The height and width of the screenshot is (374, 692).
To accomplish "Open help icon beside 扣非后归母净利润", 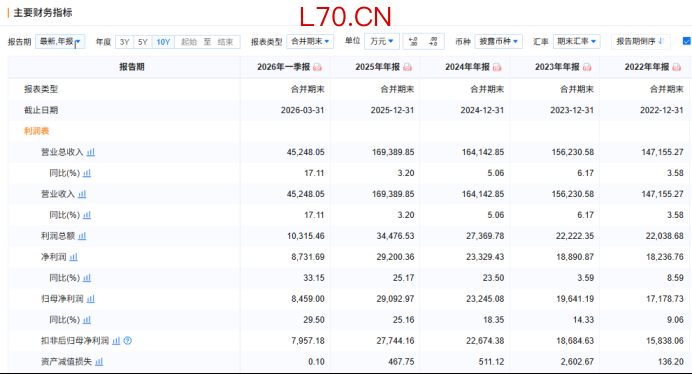I will point(128,341).
